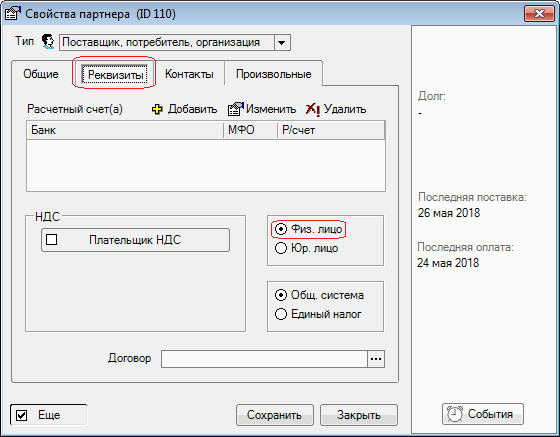Enable the Плательщик НДС checkbox
The height and width of the screenshot is (437, 560).
(51, 240)
